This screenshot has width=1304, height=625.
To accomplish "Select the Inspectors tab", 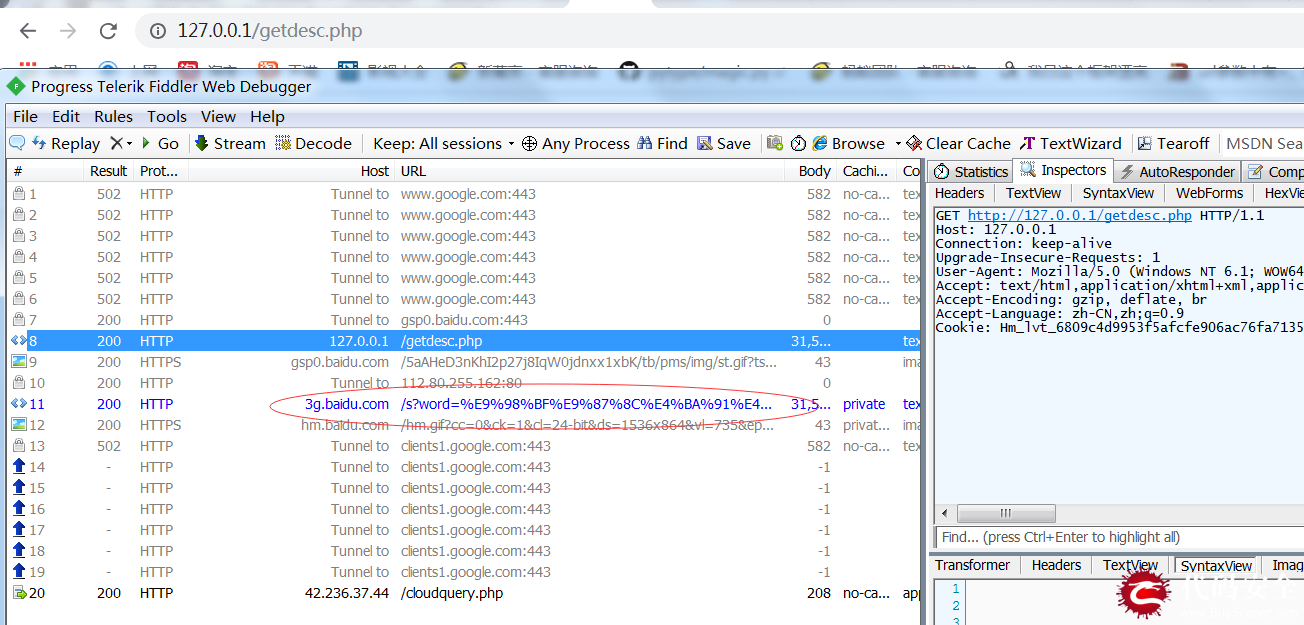I will [1063, 170].
